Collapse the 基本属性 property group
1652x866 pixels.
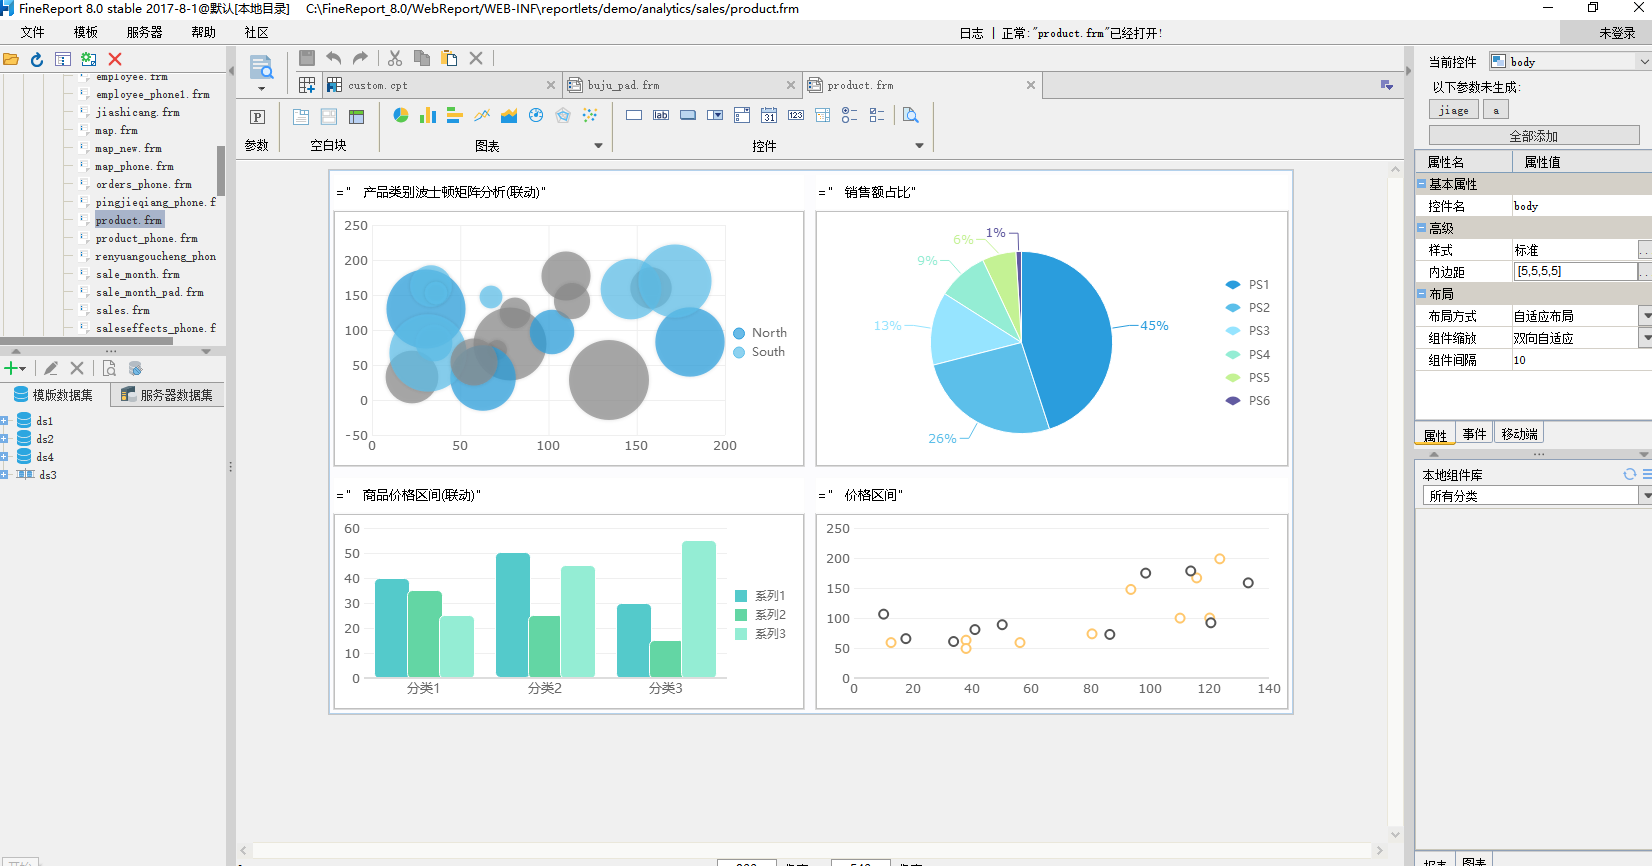coord(1421,183)
